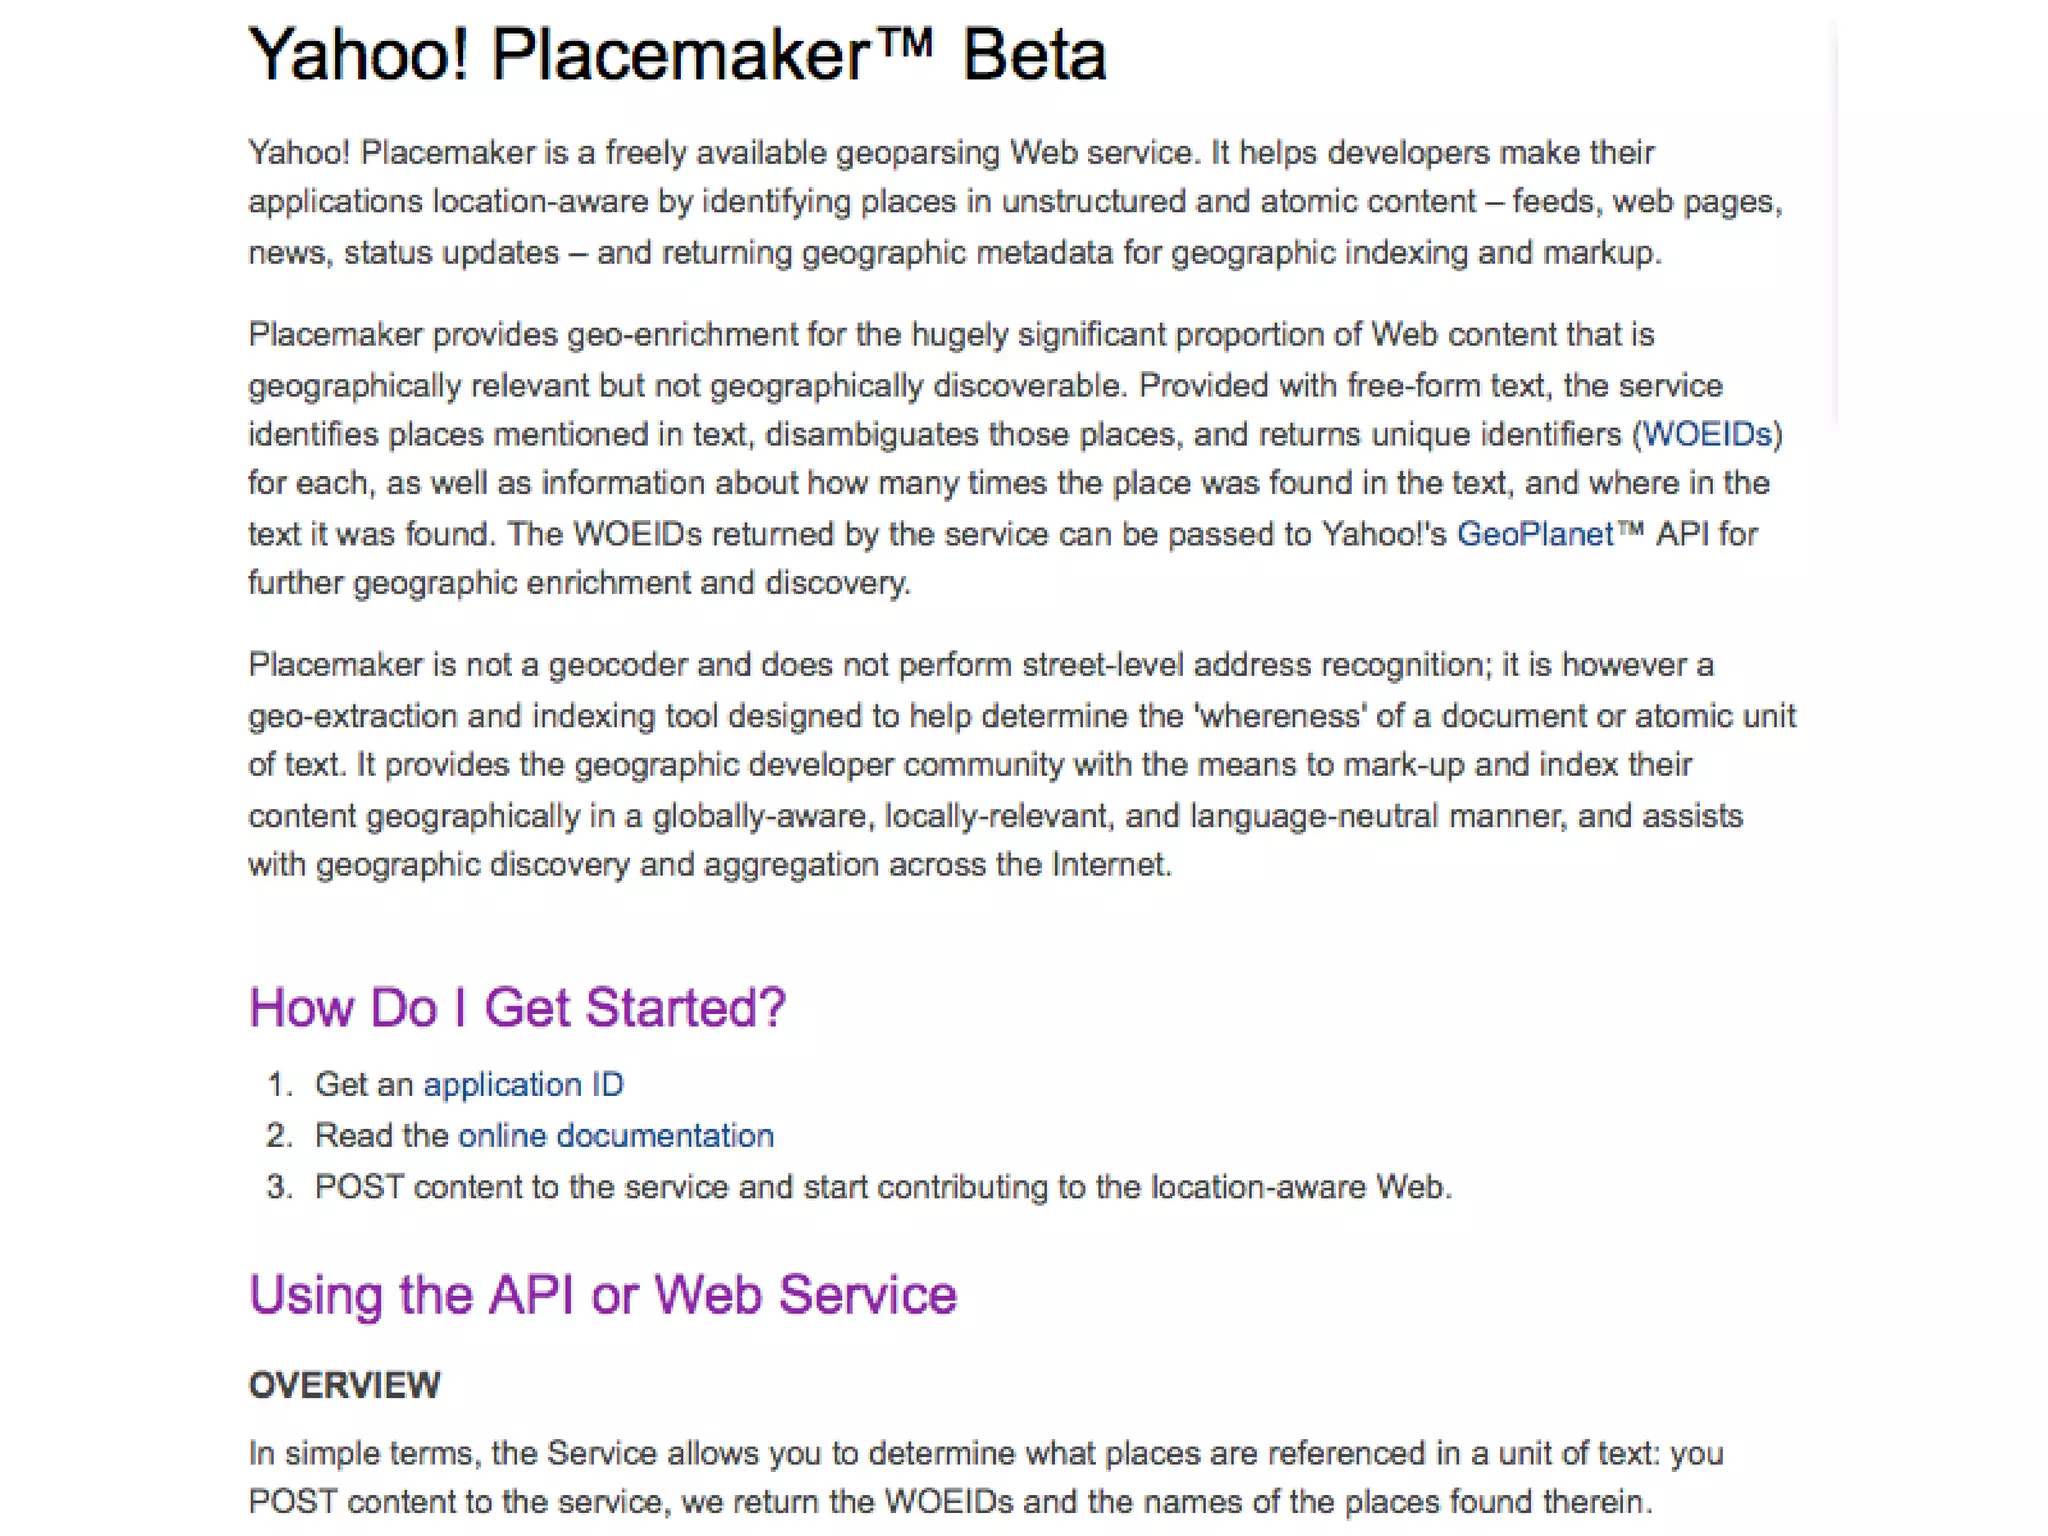
Task: Click the How Do I Get Started? heading
Action: (517, 1007)
